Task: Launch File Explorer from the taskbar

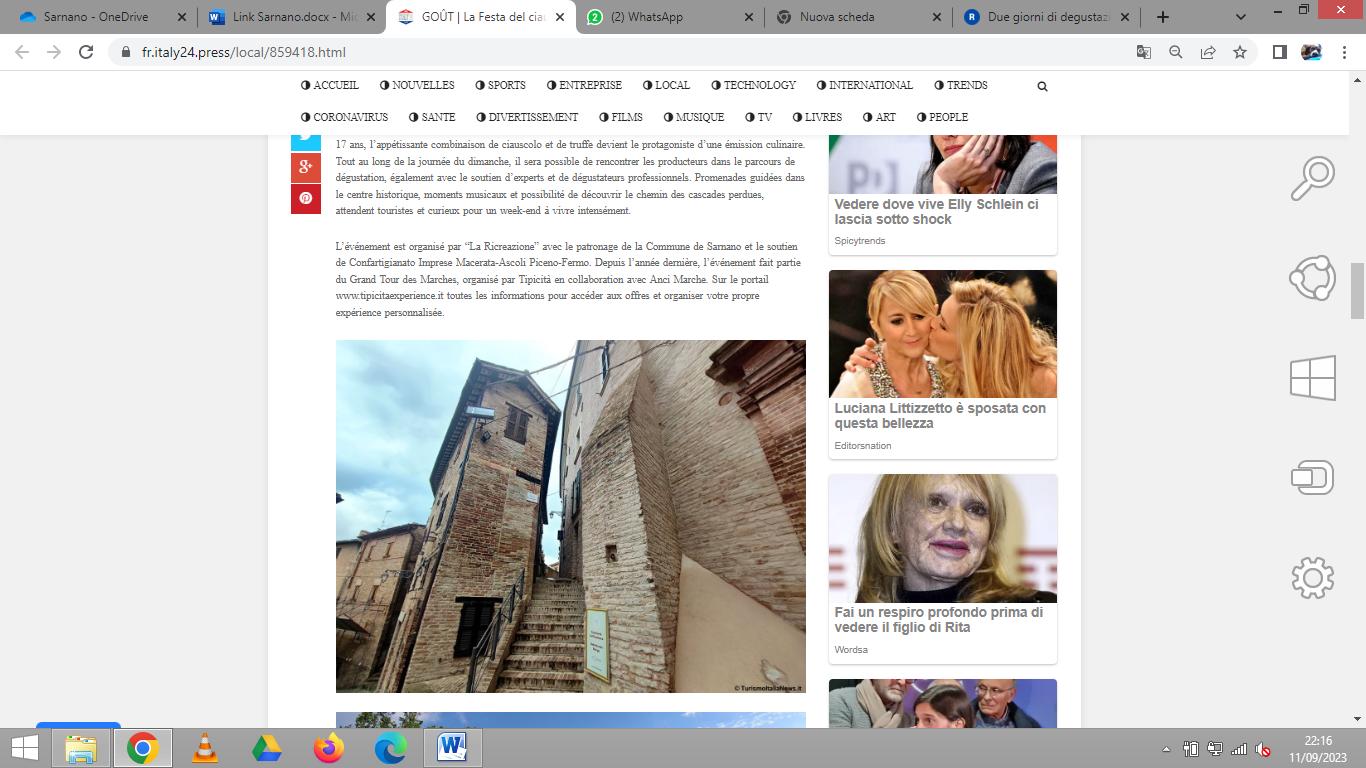Action: pos(80,748)
